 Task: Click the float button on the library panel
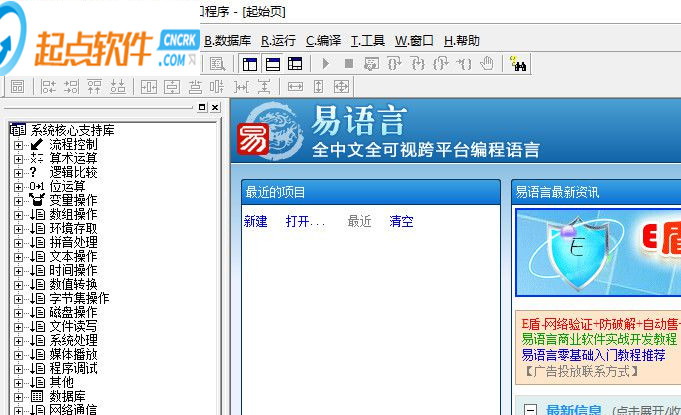[202, 107]
